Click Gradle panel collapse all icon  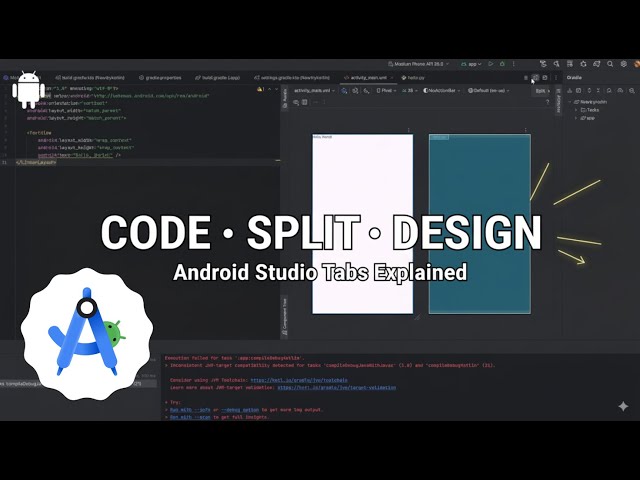click(x=598, y=91)
